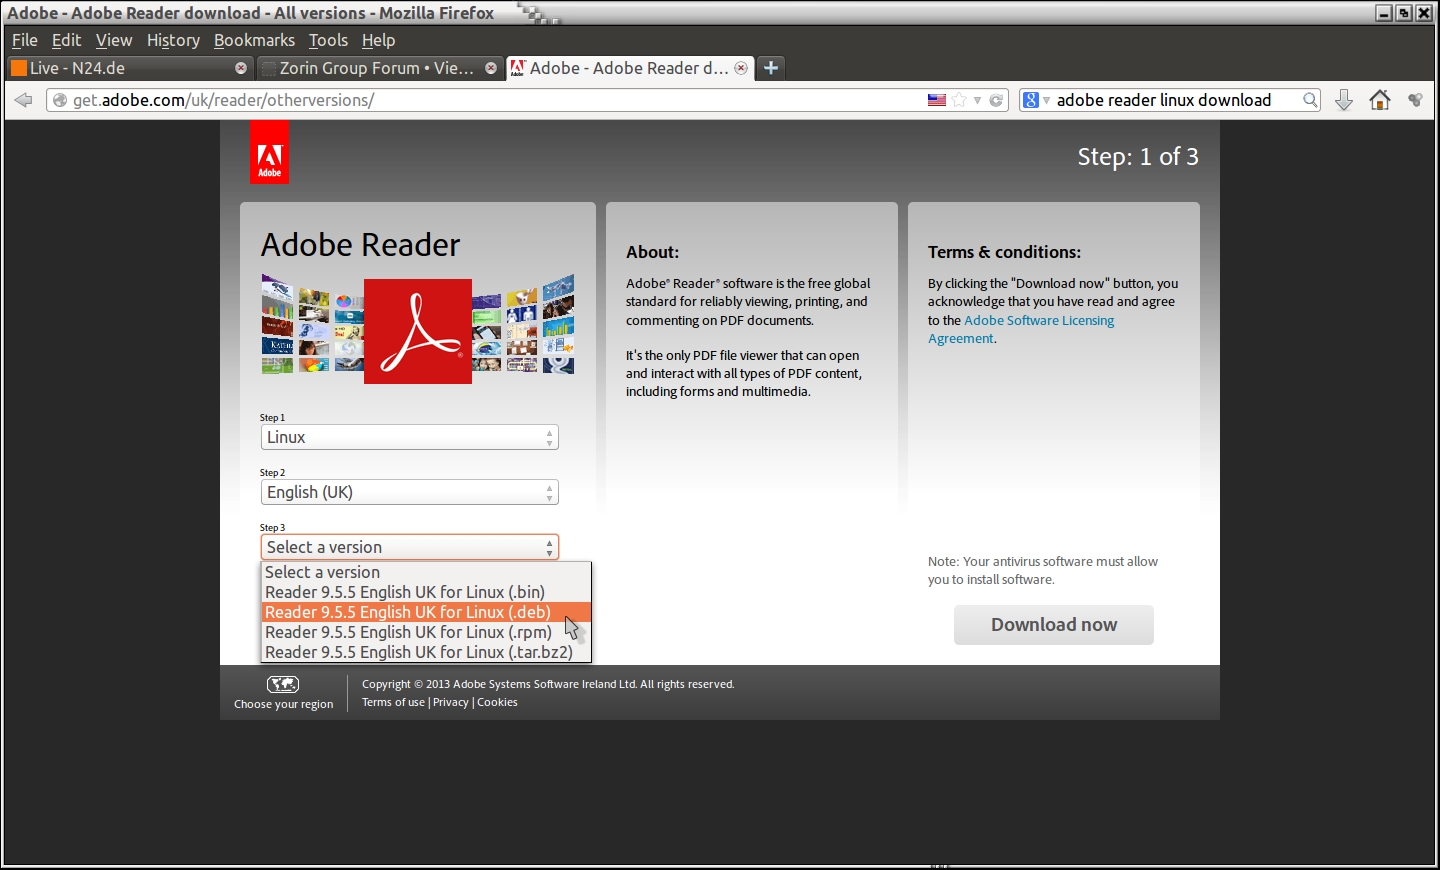Image resolution: width=1440 pixels, height=870 pixels.
Task: Choose Reader 9.5.5 Linux (.tar.bz2) option
Action: 418,652
